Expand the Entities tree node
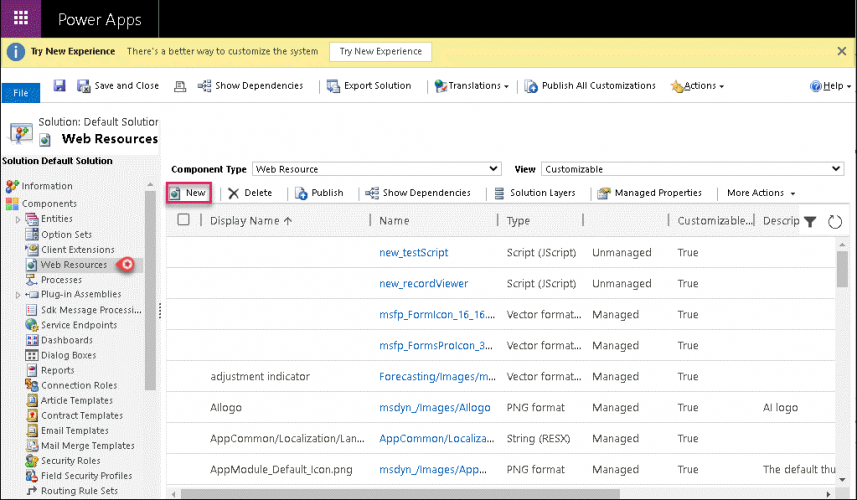This screenshot has height=500, width=857. [18, 219]
